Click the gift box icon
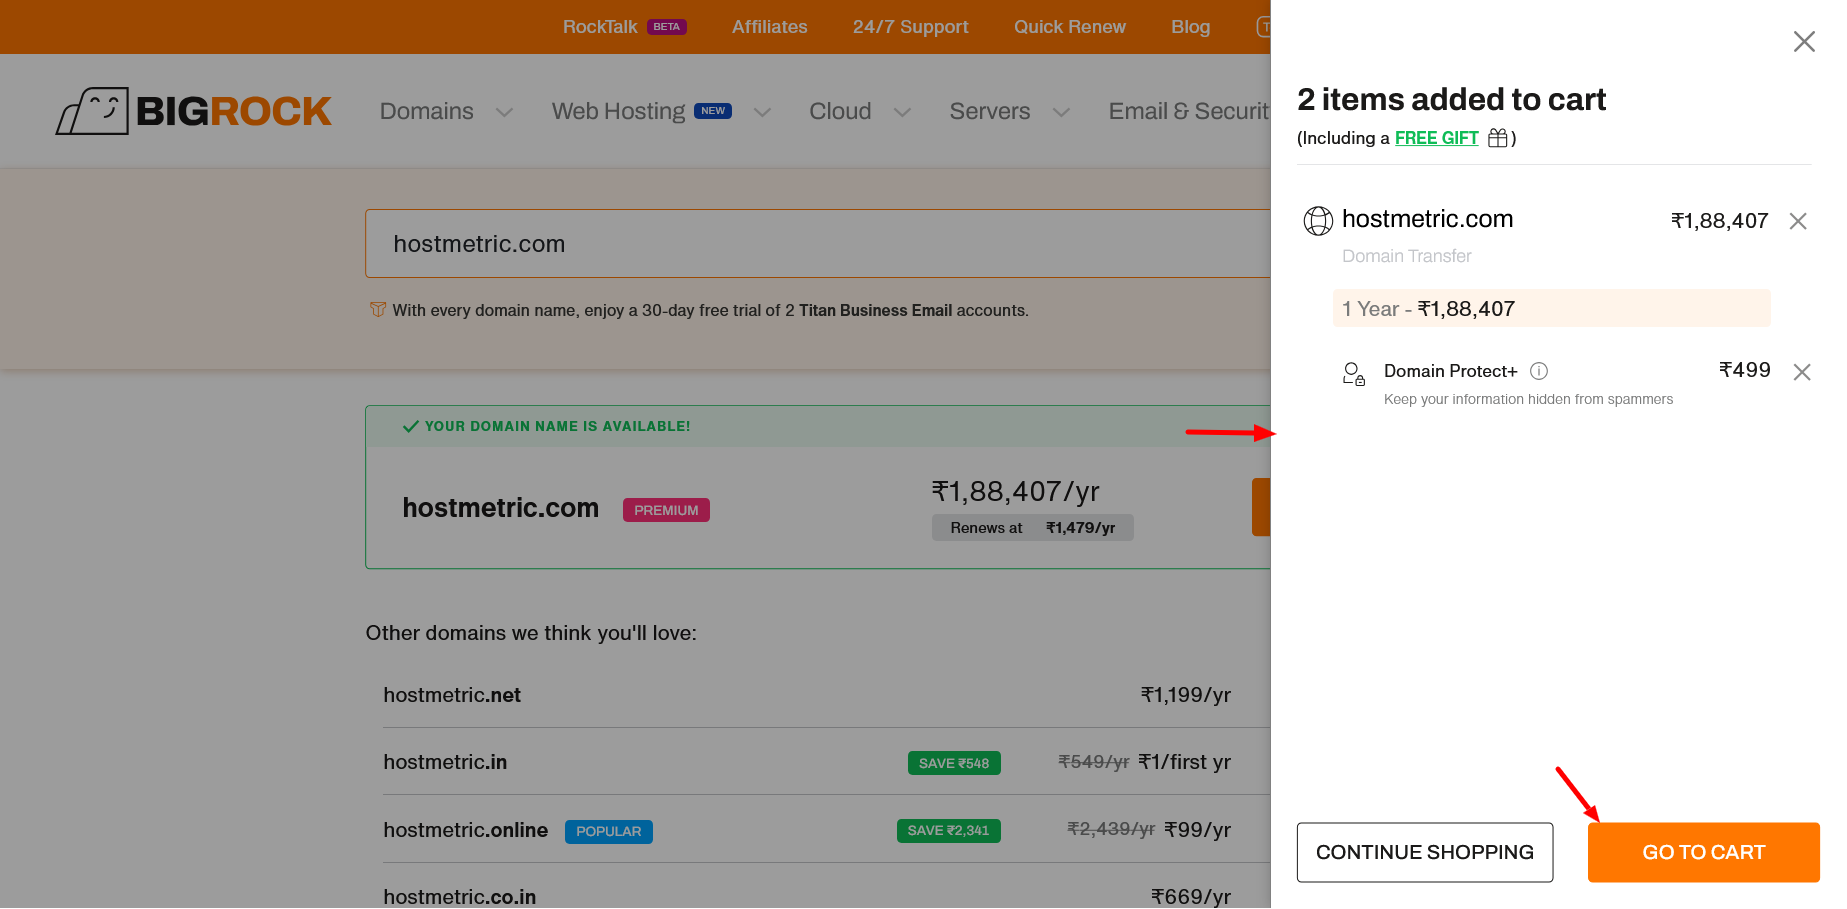The image size is (1847, 909). click(x=1497, y=138)
